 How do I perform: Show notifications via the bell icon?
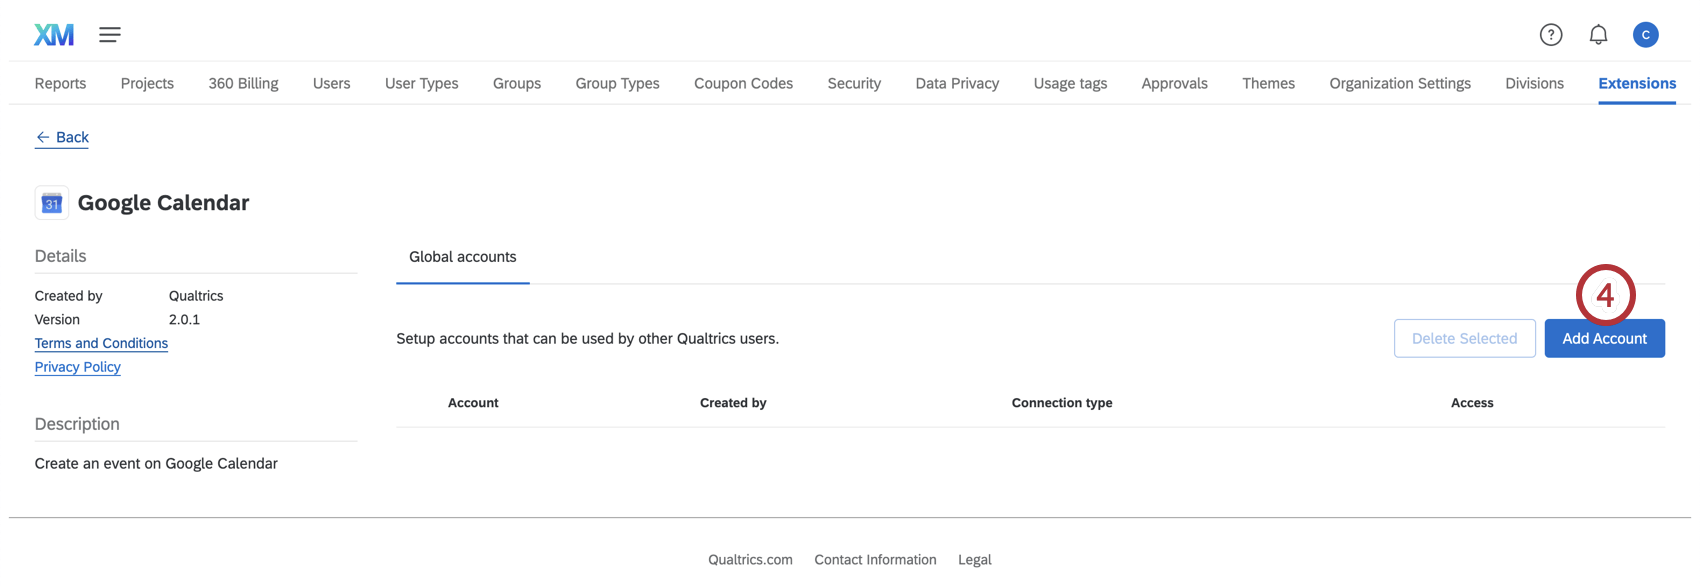(1598, 35)
